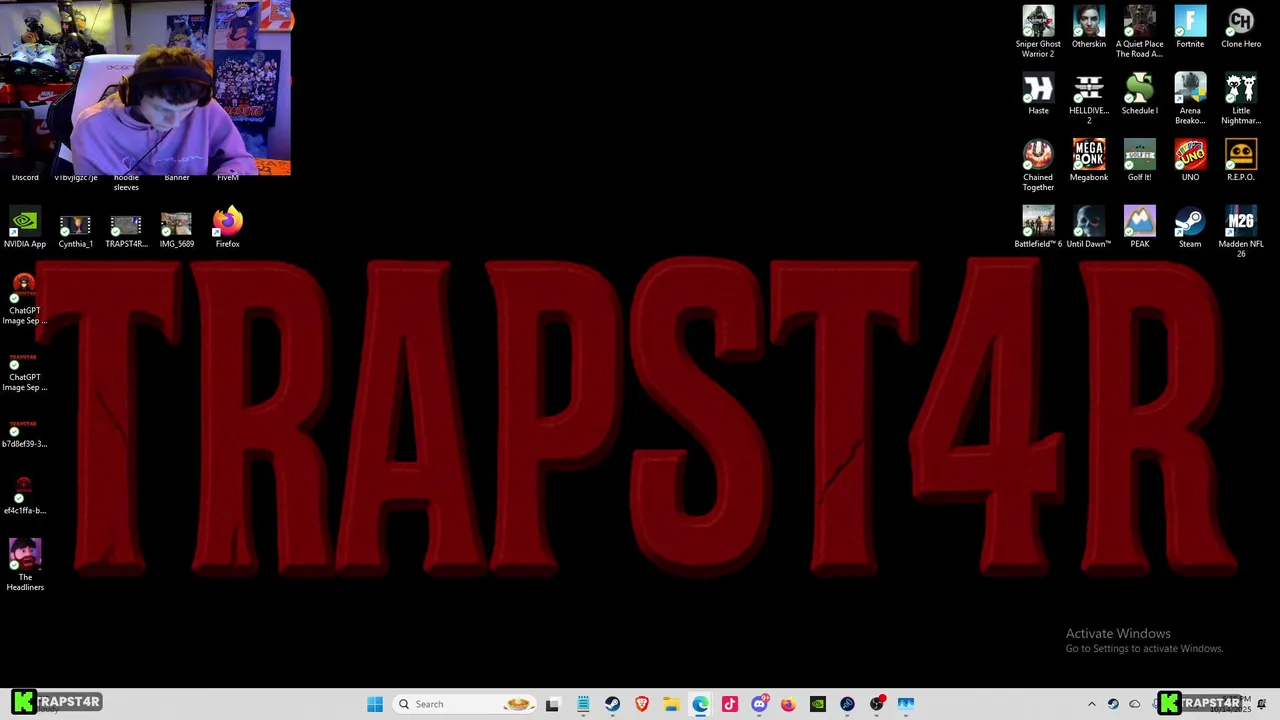Select the NVIDIA App desktop icon
Screen dimensions: 1280x720
(x=25, y=228)
